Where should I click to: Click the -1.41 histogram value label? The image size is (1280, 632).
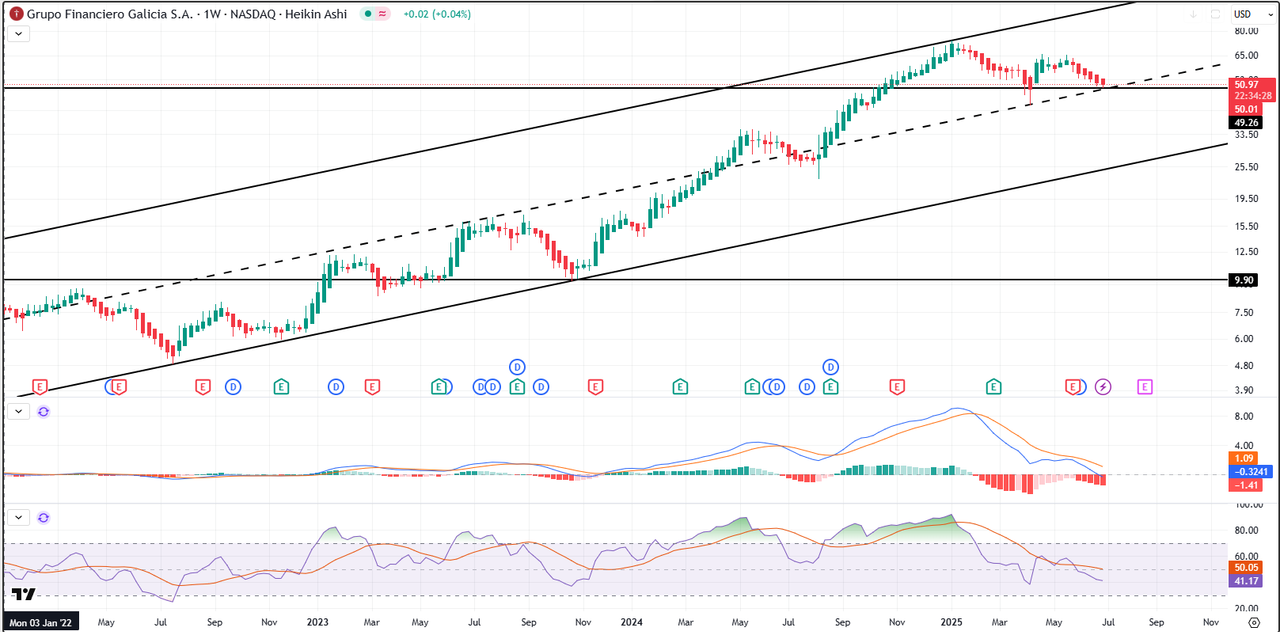coord(1244,484)
